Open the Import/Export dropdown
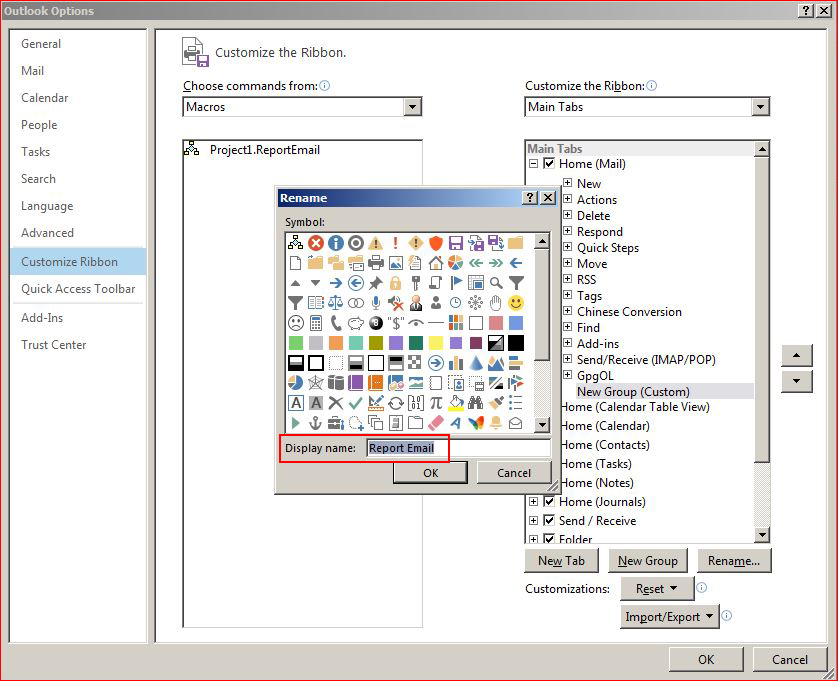The width and height of the screenshot is (838, 681). 670,617
